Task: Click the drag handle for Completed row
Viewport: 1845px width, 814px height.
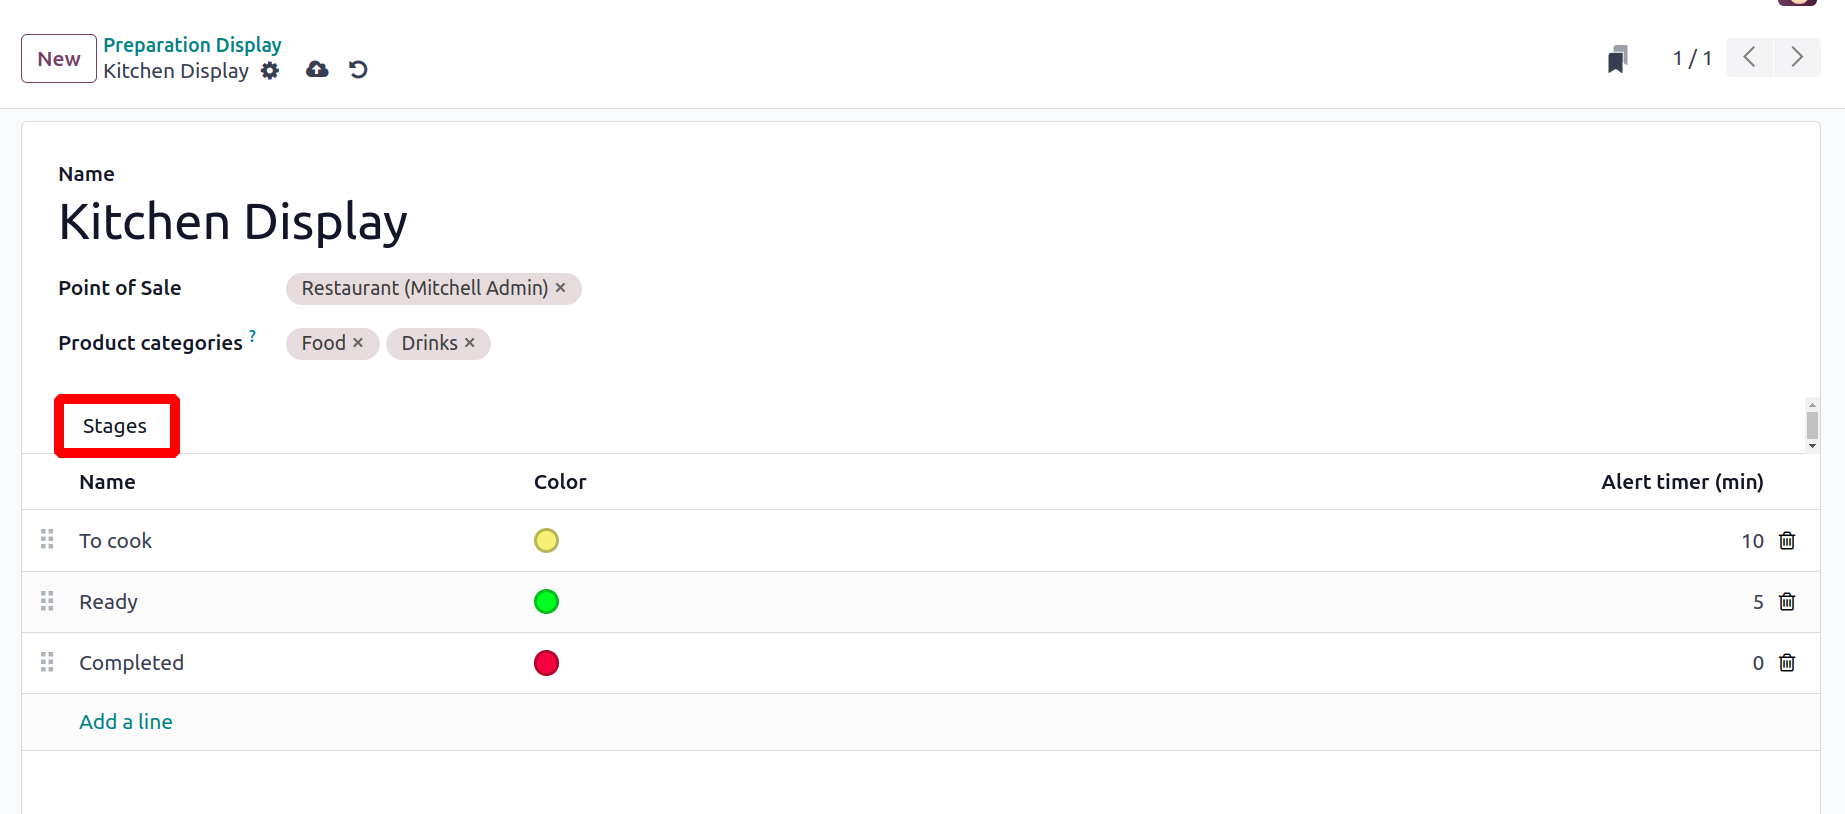Action: pos(47,662)
